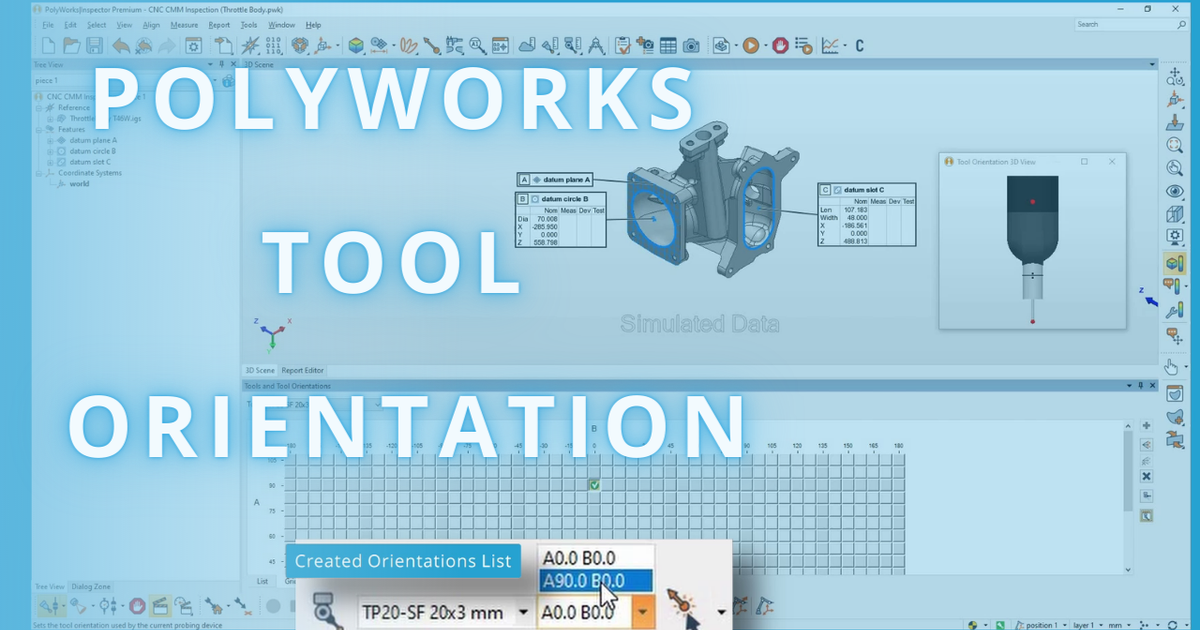
Task: Pin the Tools and Tool Orientations panel
Action: [1140, 385]
